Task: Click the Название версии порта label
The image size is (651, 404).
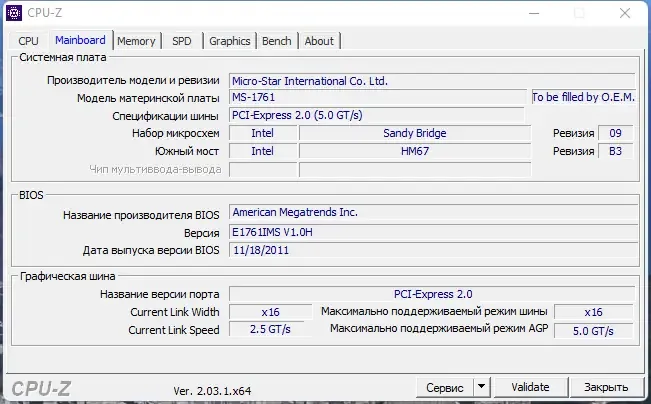Action: [159, 294]
